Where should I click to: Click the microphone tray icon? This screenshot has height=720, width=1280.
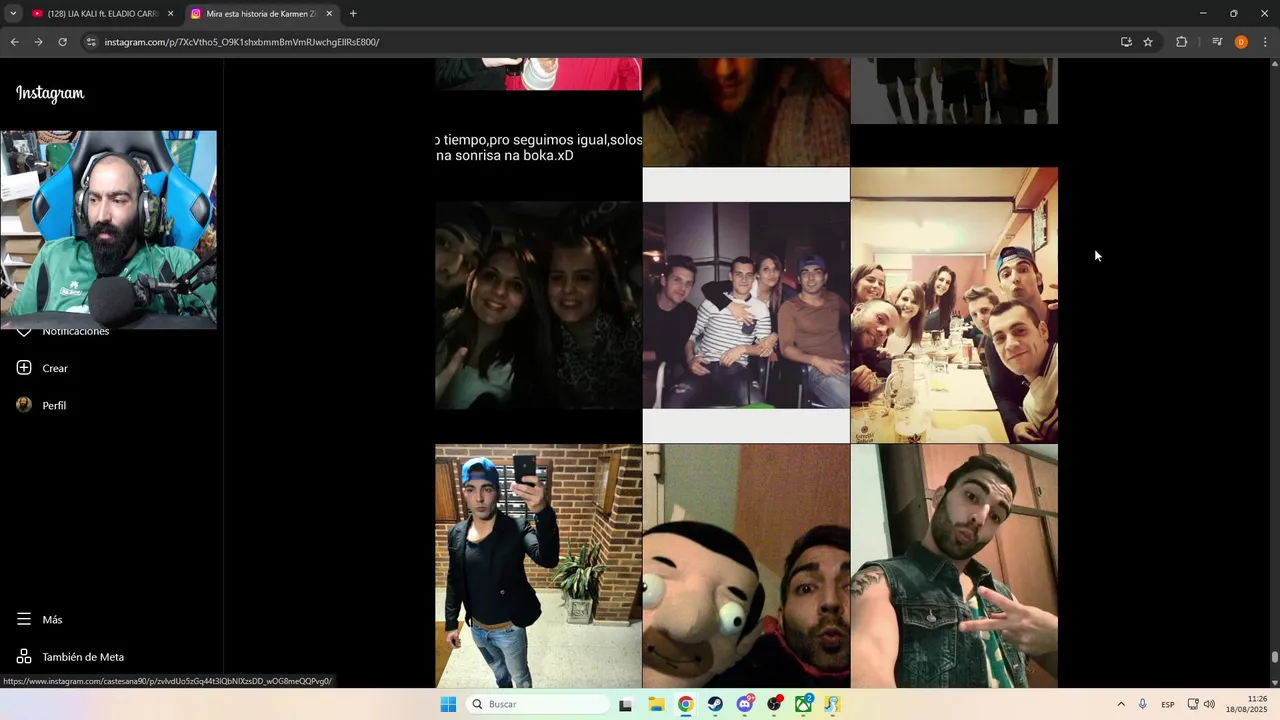[1142, 704]
